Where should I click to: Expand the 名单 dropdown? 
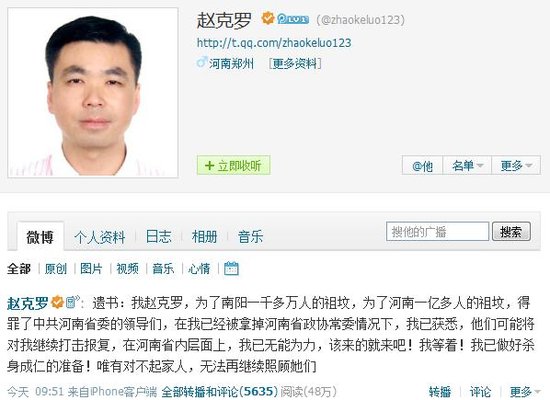pos(467,165)
